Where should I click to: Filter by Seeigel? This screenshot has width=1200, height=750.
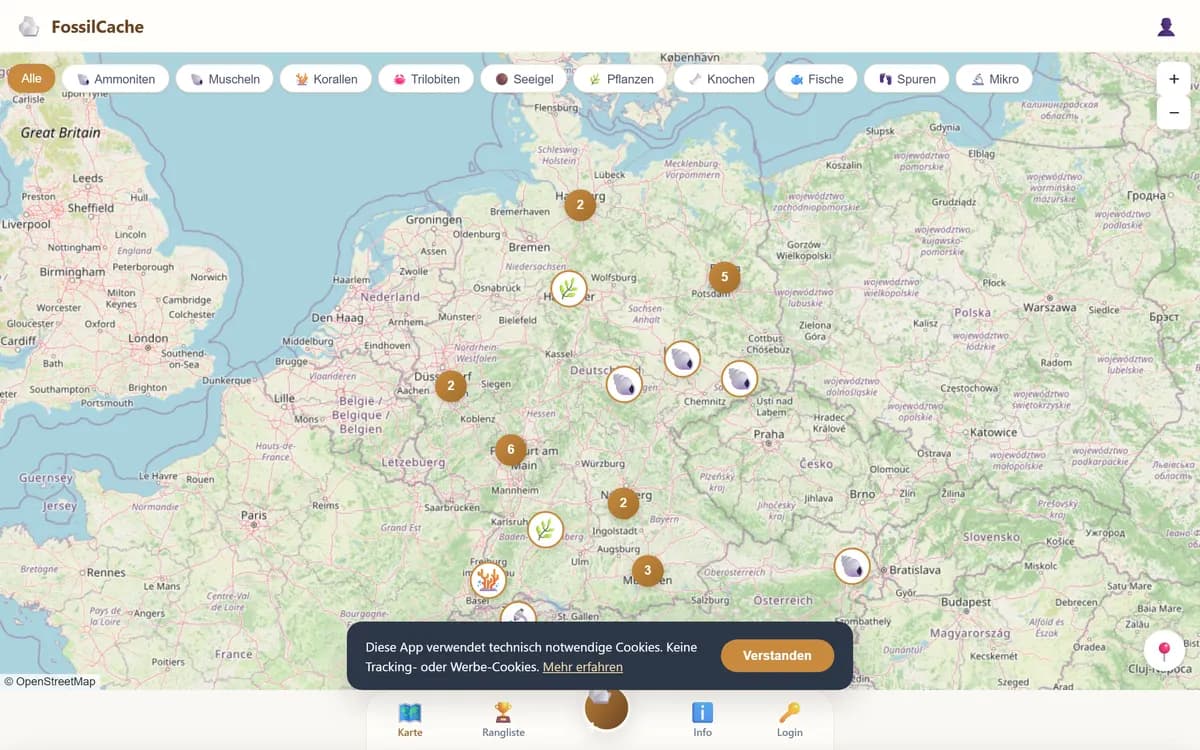coord(524,79)
